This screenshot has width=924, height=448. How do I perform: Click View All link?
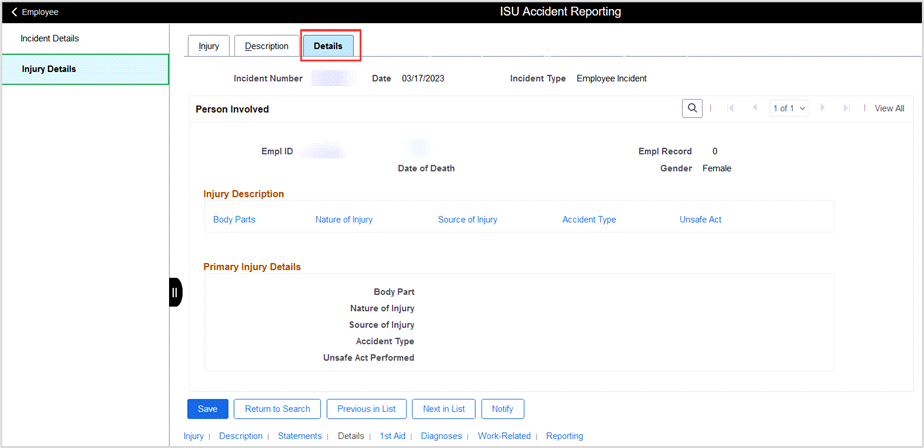tap(889, 108)
